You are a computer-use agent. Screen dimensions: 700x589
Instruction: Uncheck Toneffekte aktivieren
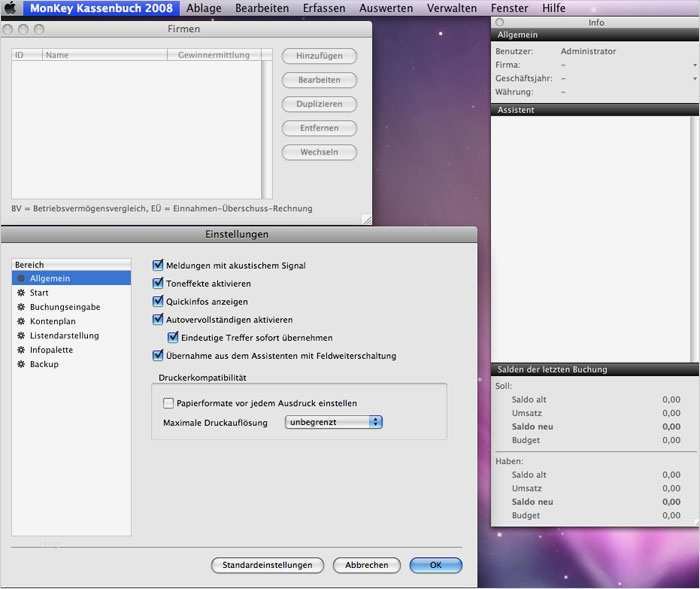[x=158, y=284]
